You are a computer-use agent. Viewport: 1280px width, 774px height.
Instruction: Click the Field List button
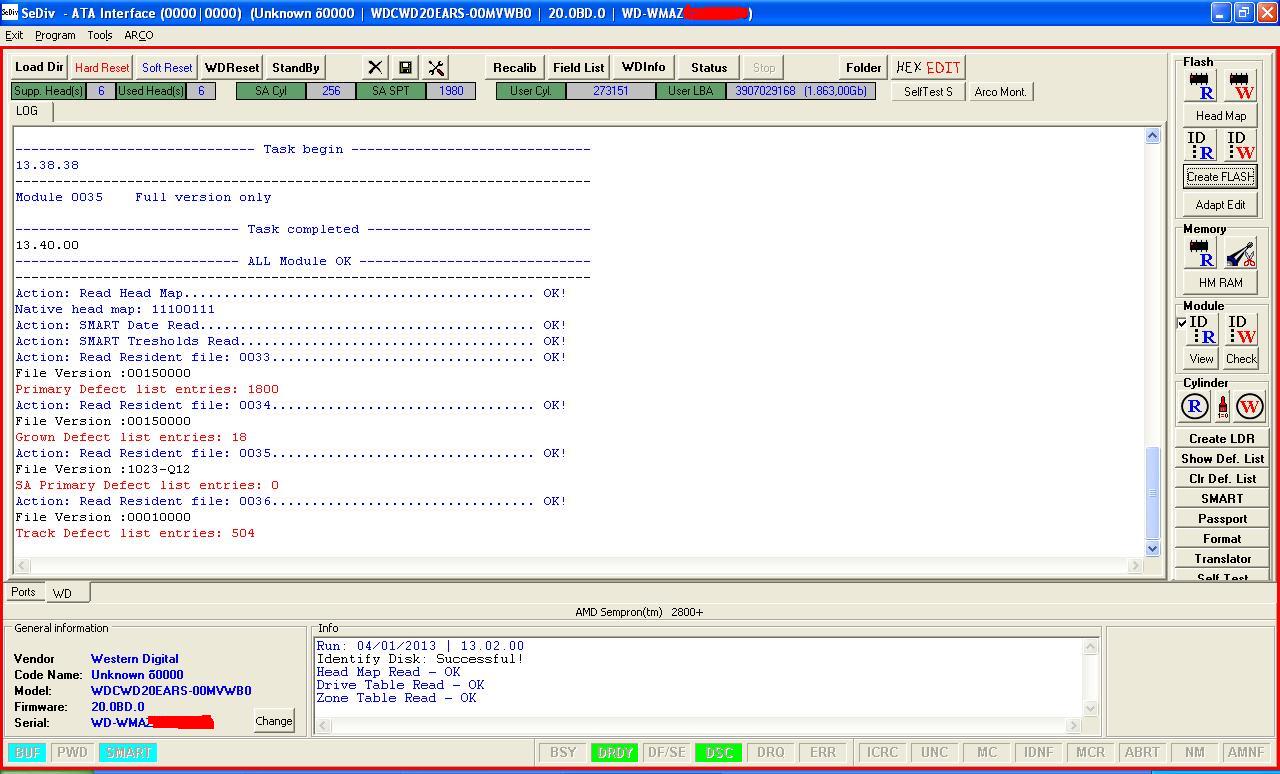tap(579, 67)
